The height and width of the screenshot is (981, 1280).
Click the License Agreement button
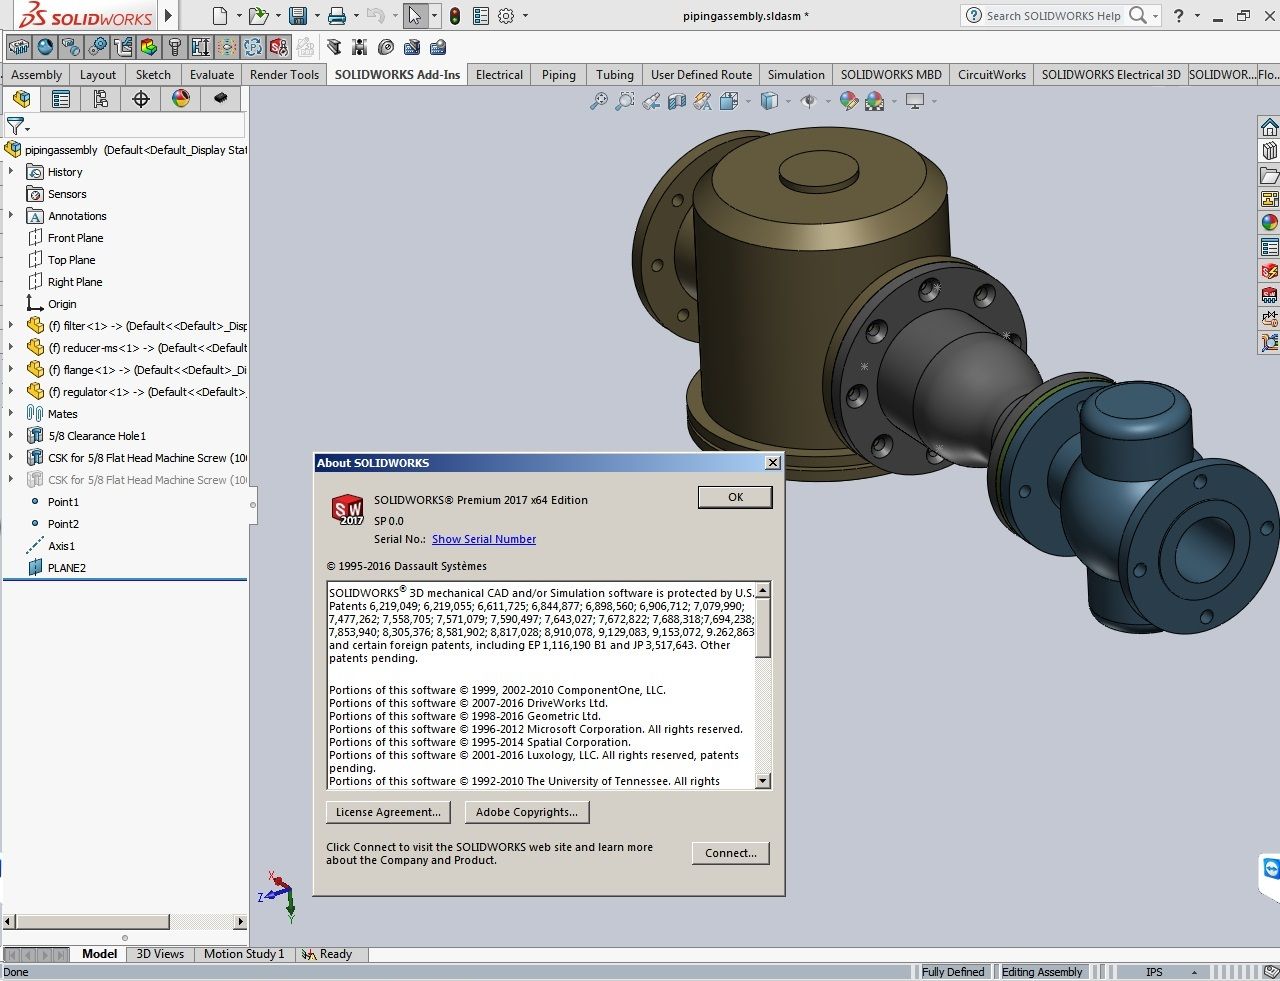[388, 813]
